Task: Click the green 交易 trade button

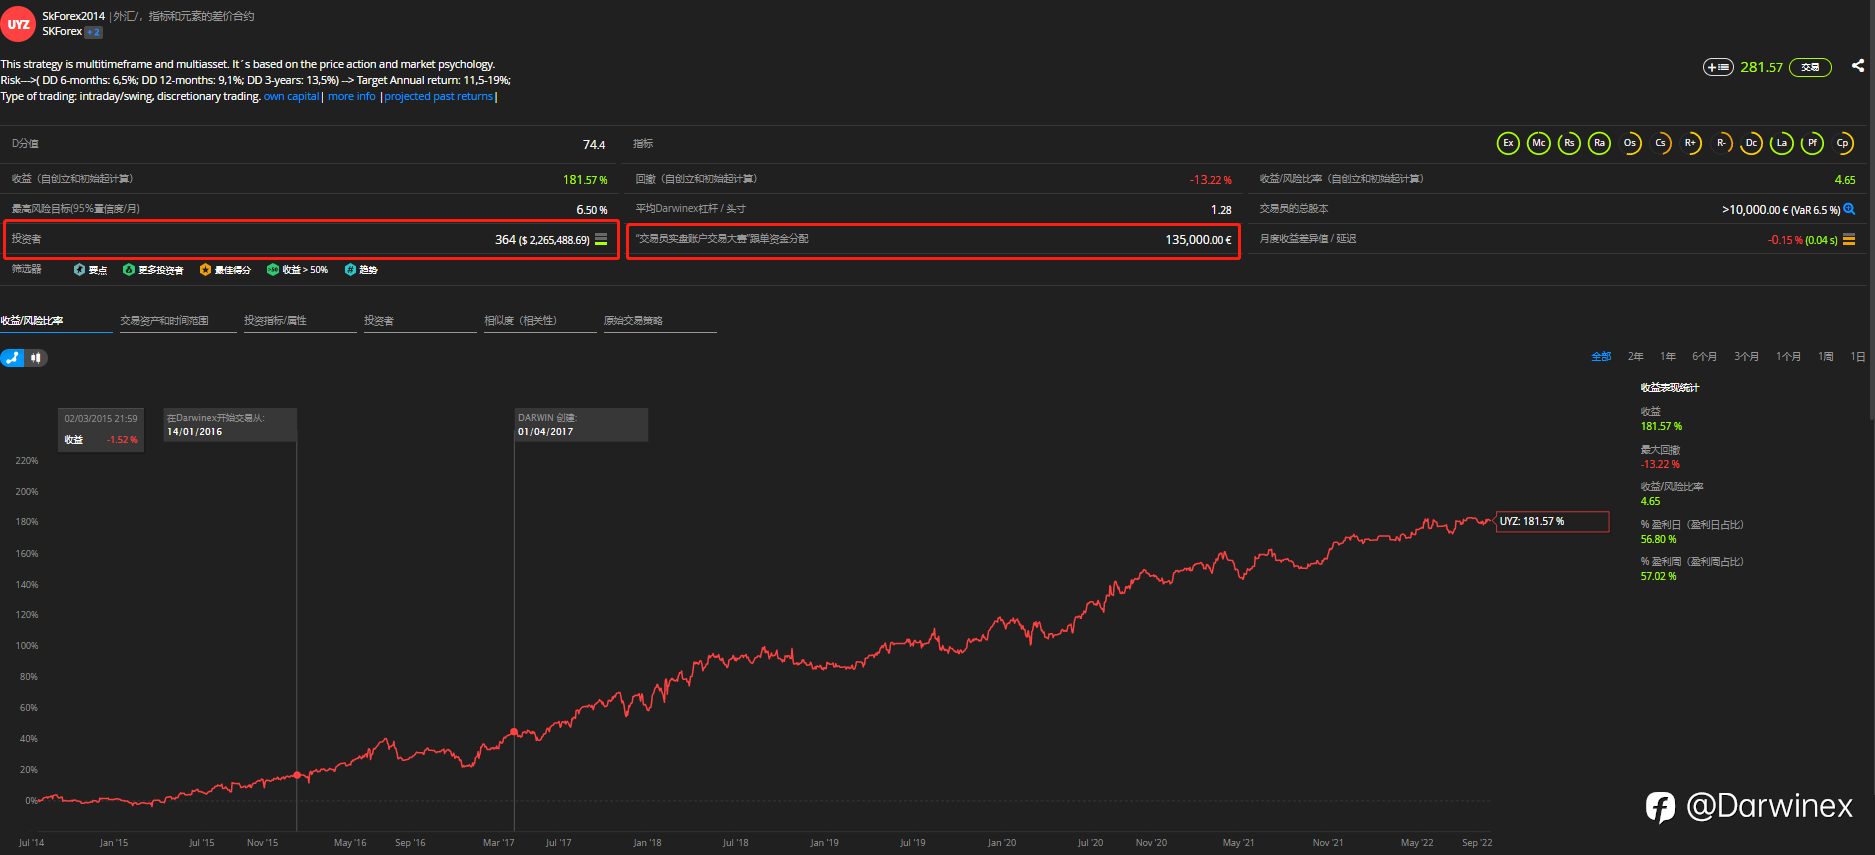Action: (1810, 67)
